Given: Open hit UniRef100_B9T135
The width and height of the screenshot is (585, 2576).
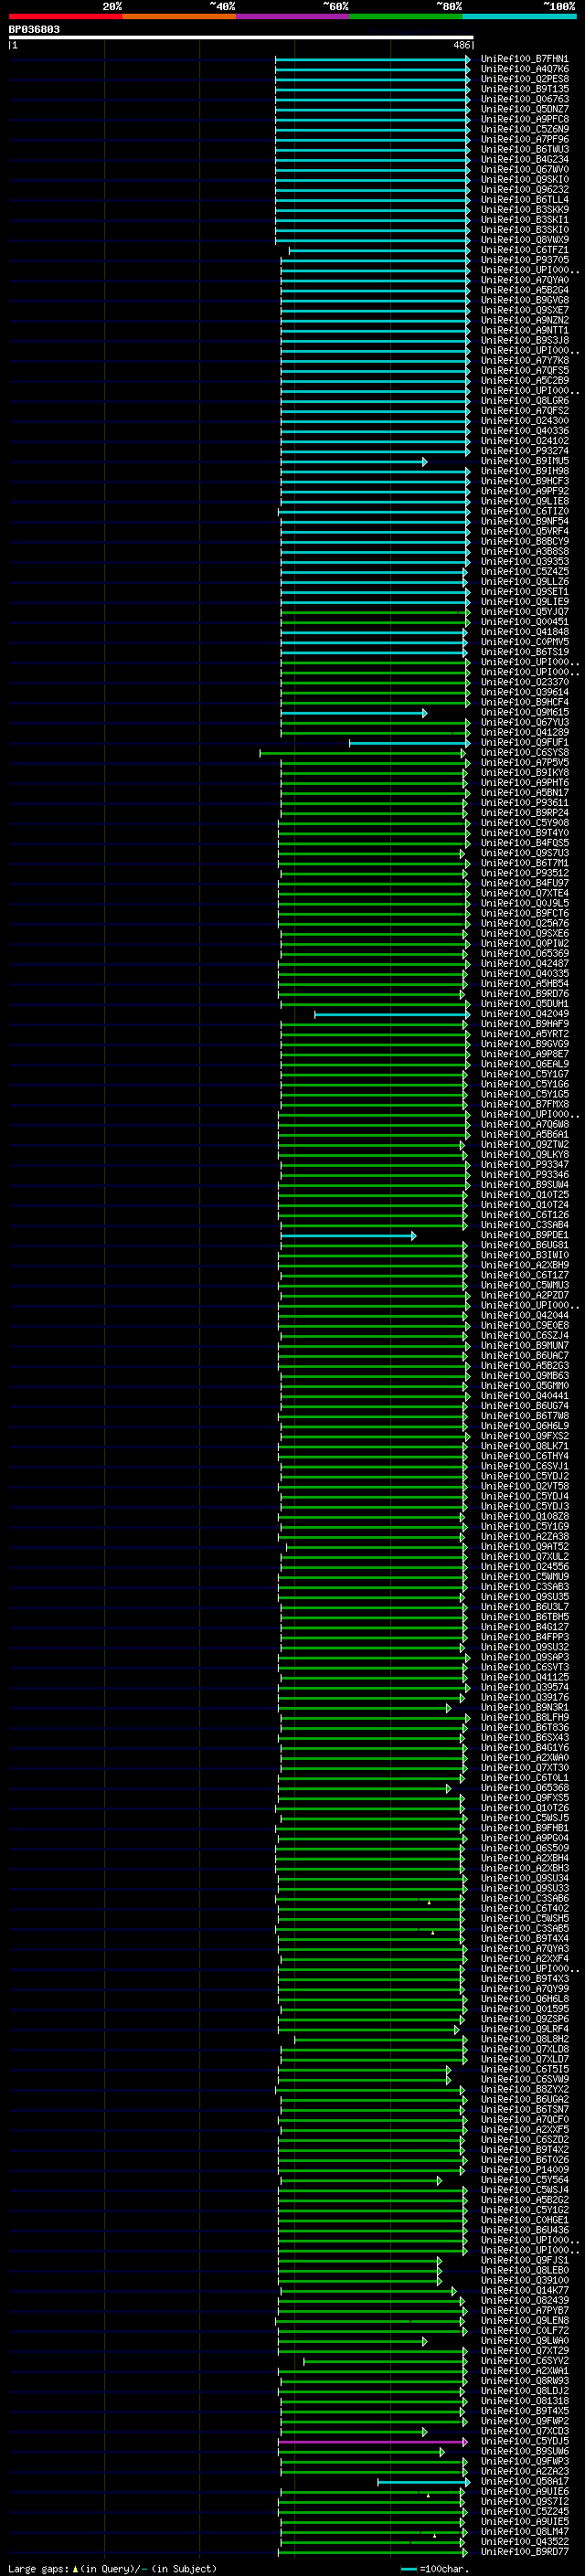Looking at the screenshot, I should pos(525,90).
